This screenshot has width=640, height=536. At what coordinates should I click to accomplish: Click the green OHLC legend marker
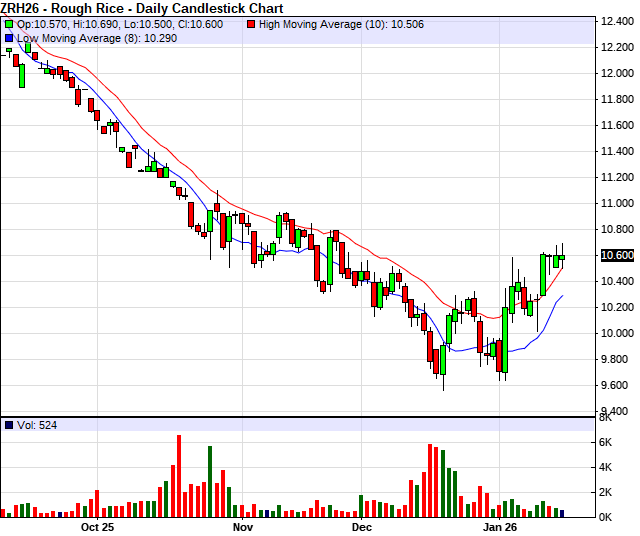(x=9, y=22)
